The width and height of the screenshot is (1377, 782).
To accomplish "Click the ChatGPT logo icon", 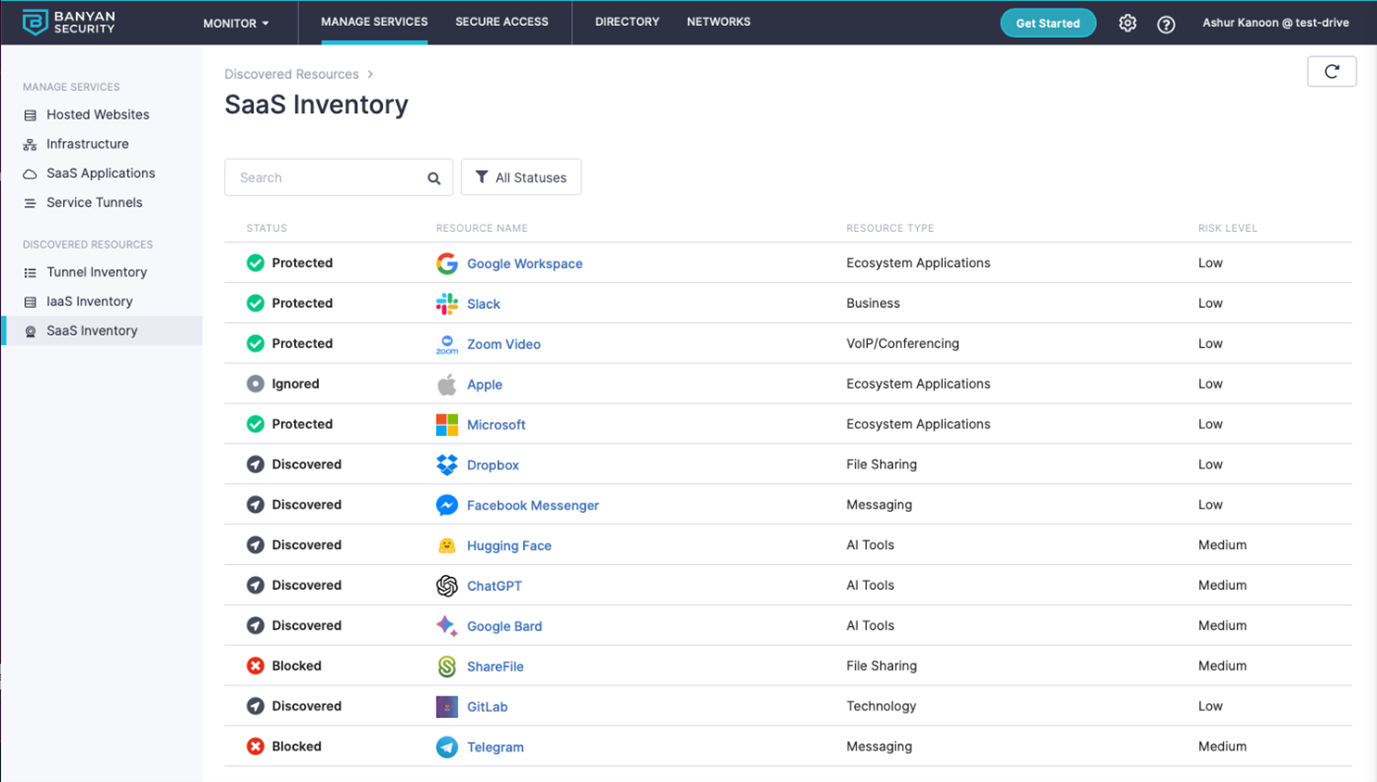I will [447, 586].
